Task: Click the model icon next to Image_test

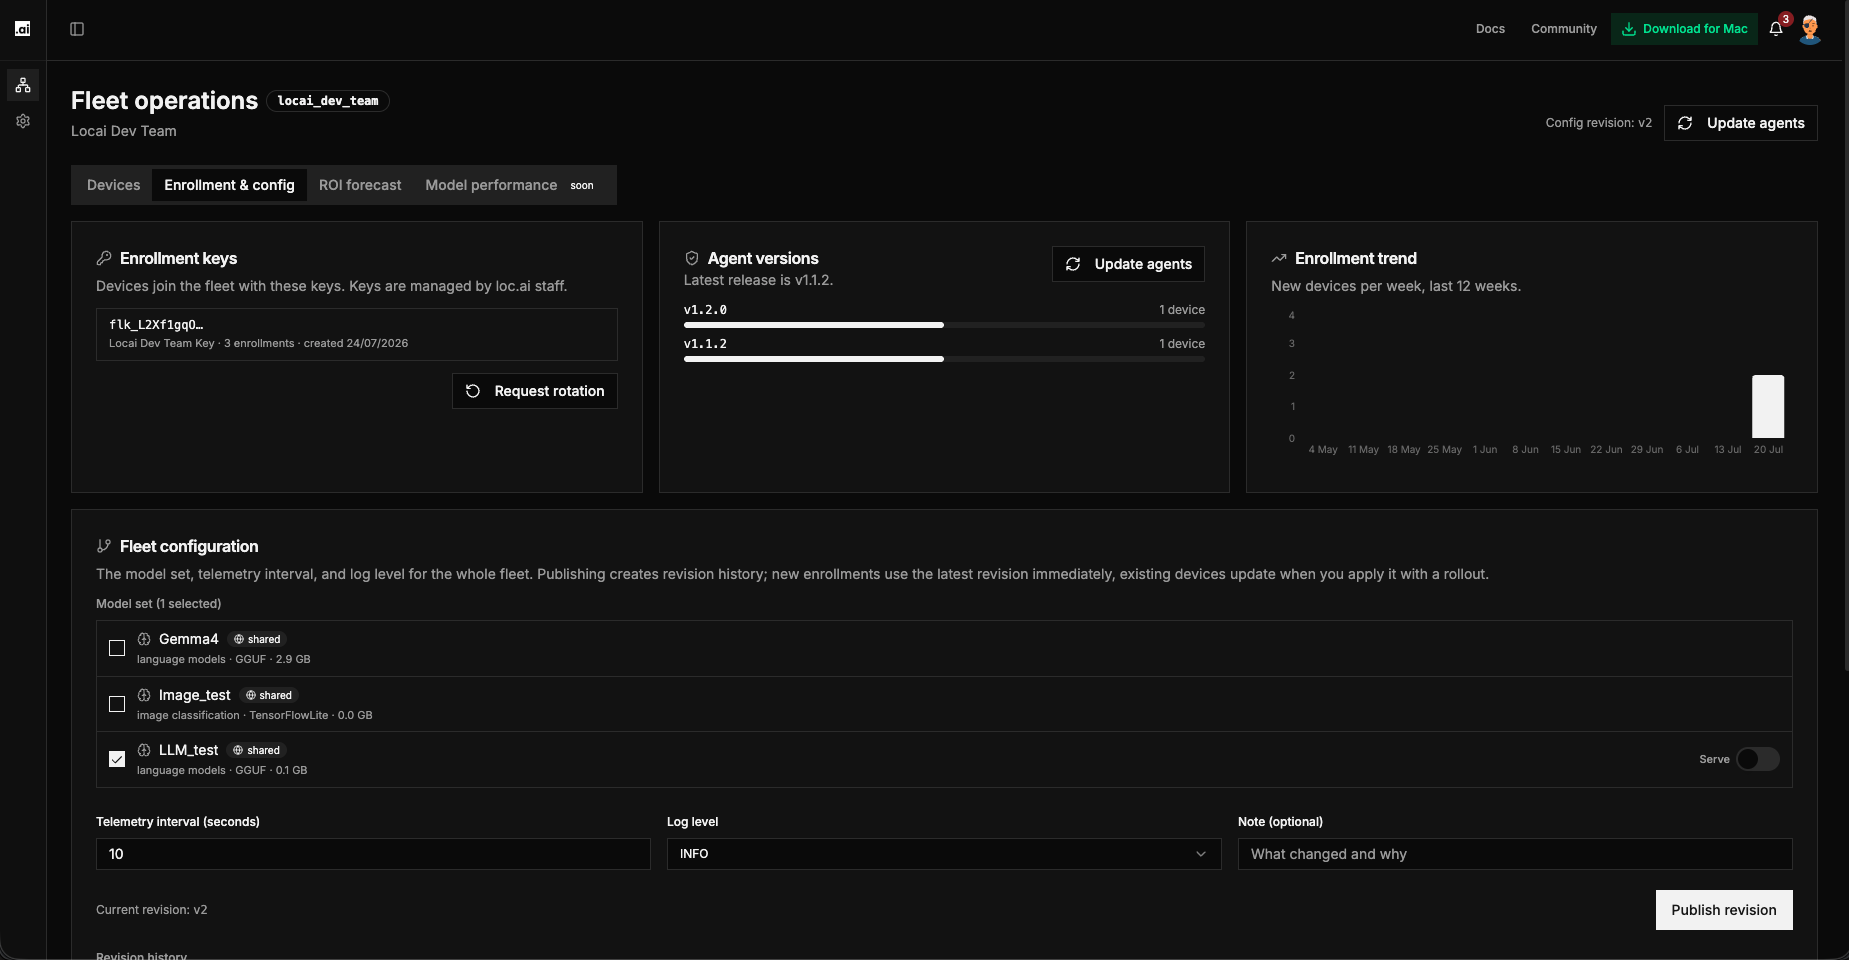Action: coord(144,695)
